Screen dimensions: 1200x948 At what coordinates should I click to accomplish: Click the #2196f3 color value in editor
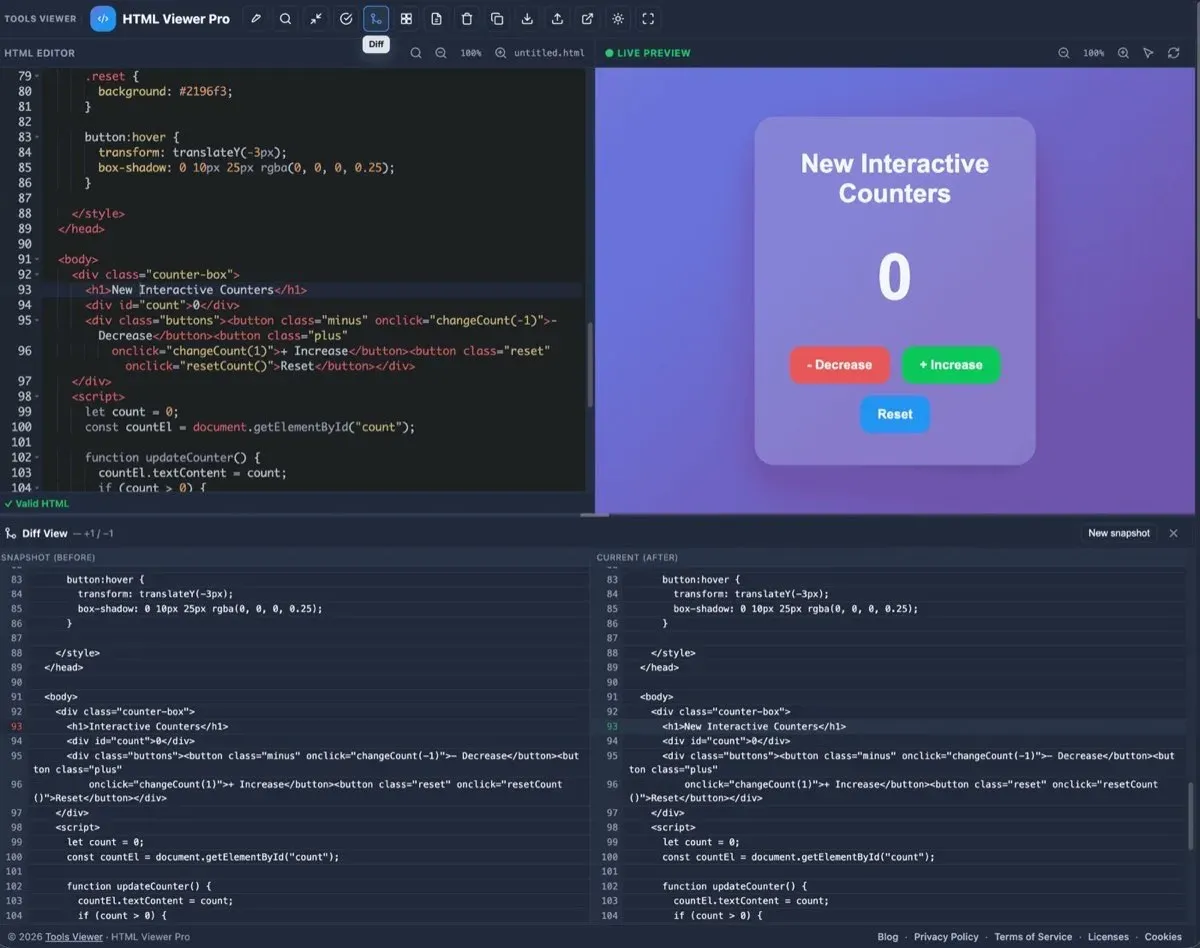click(x=205, y=91)
